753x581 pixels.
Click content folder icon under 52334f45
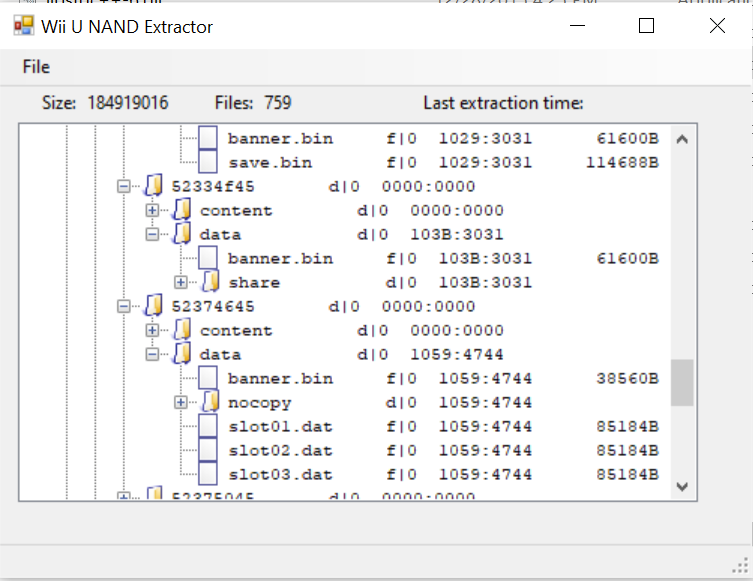click(182, 209)
